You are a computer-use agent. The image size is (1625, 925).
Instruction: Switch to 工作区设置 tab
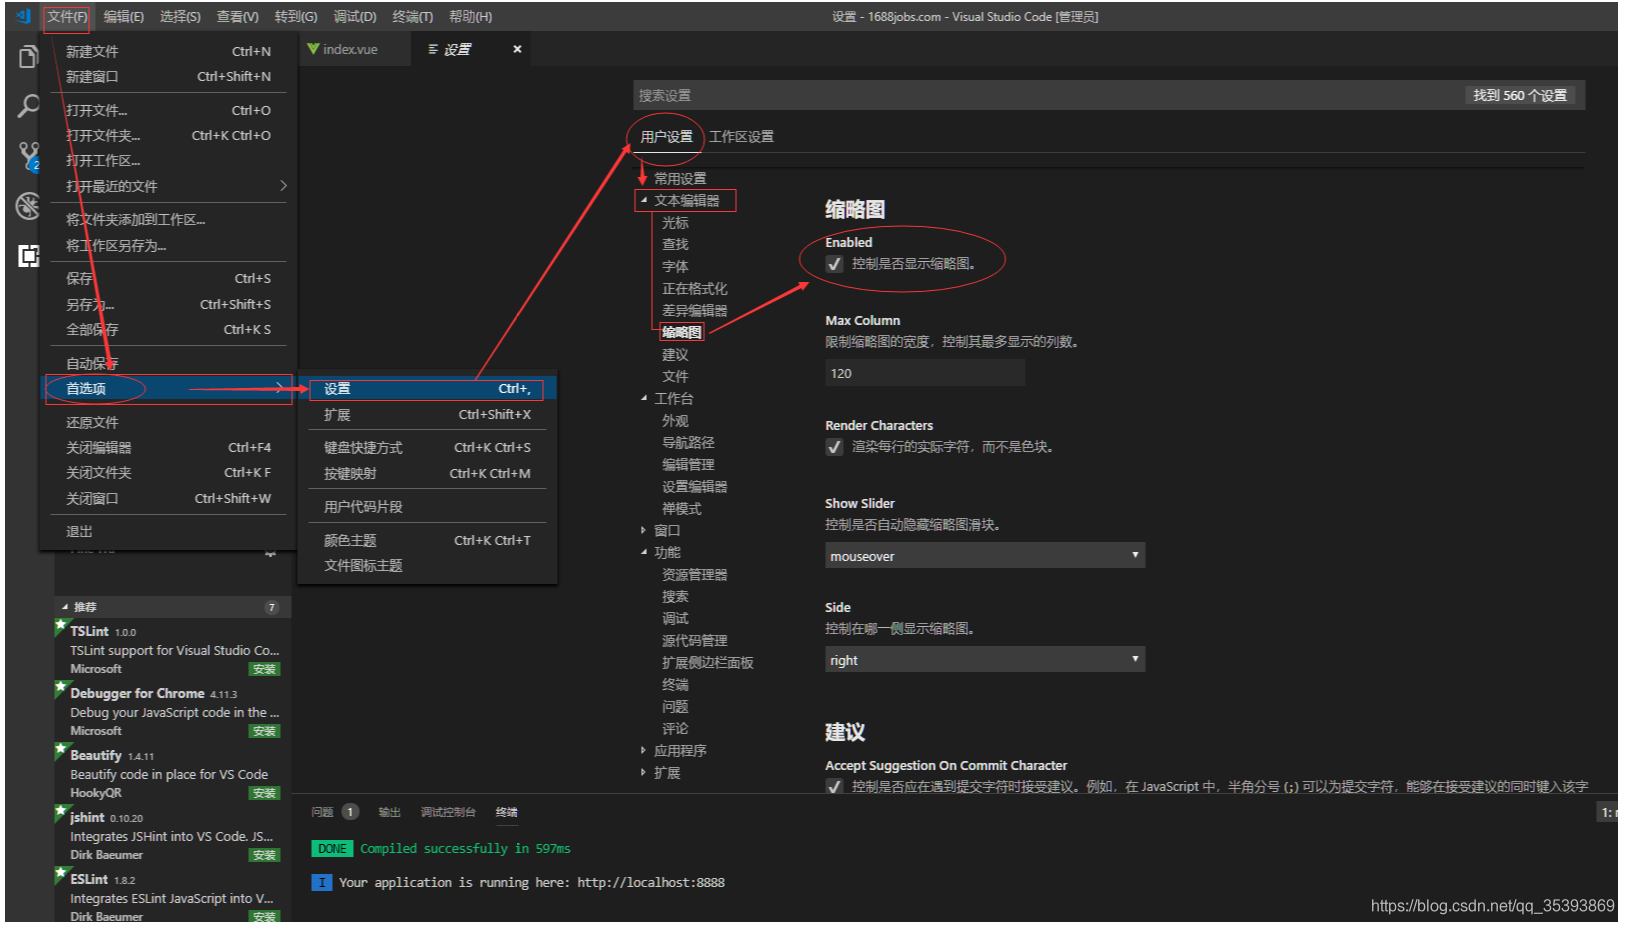(741, 136)
